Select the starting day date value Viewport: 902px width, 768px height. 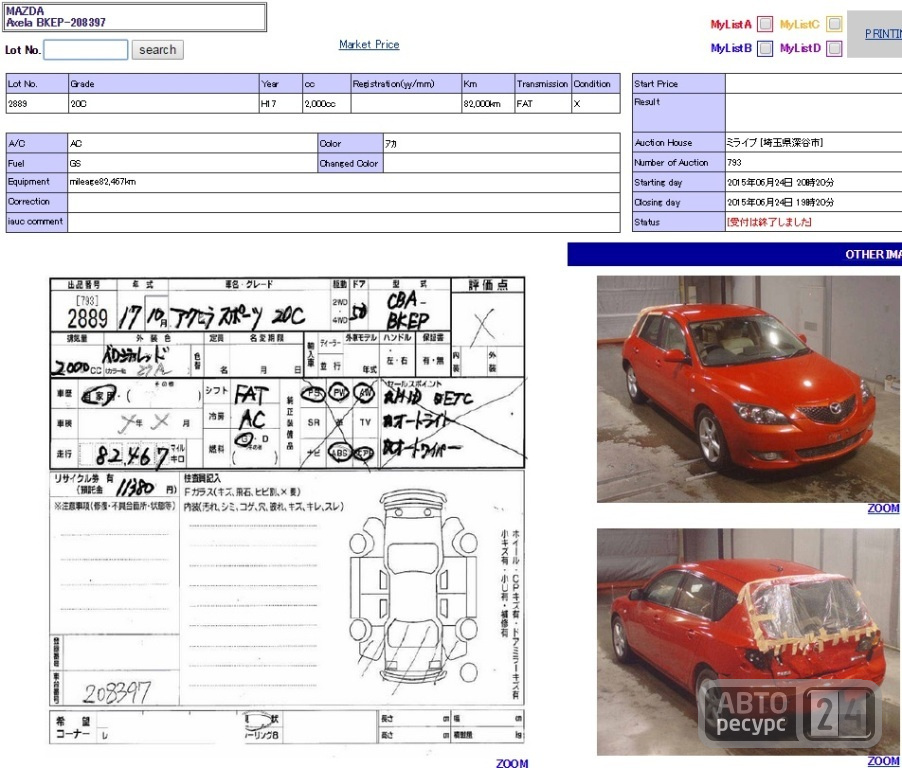coord(780,182)
